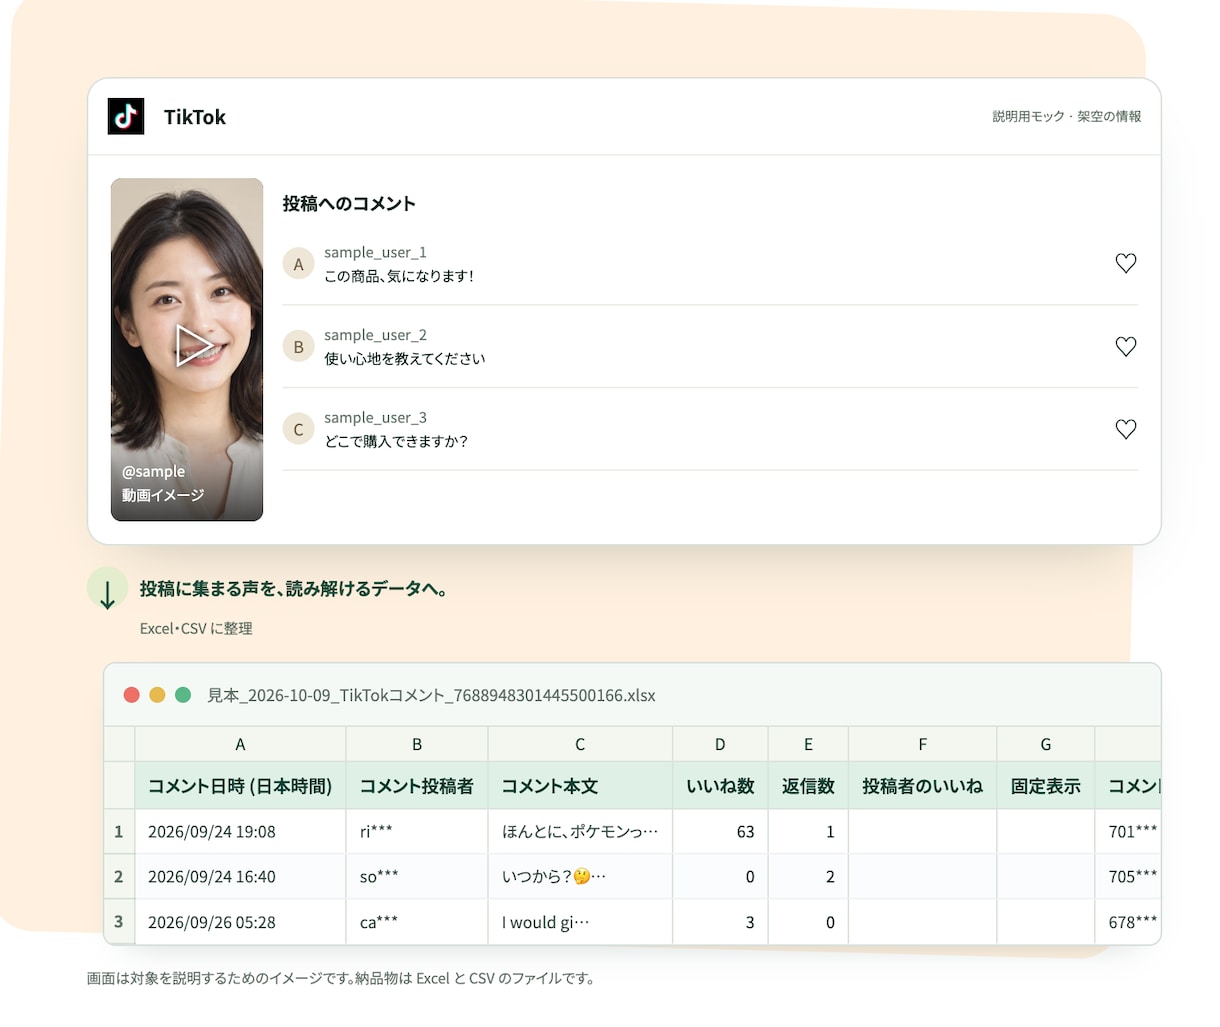
Task: Click the 投稿へのコメント heading
Action: tap(349, 204)
